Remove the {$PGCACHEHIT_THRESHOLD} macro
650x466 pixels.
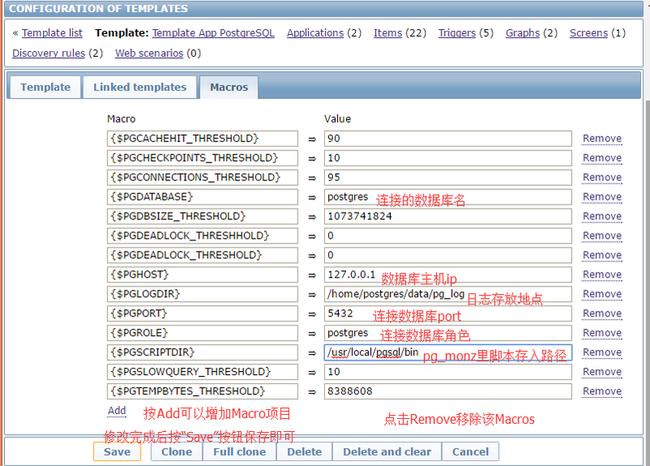coord(602,139)
